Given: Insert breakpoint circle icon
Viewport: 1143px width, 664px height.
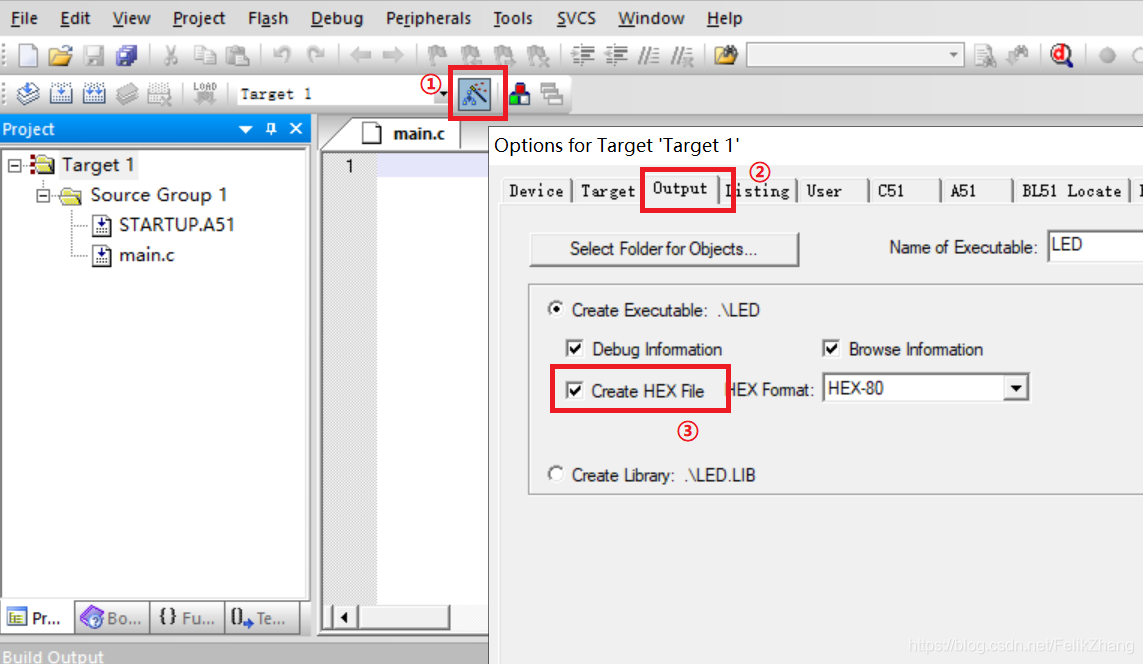Looking at the screenshot, I should 1107,55.
